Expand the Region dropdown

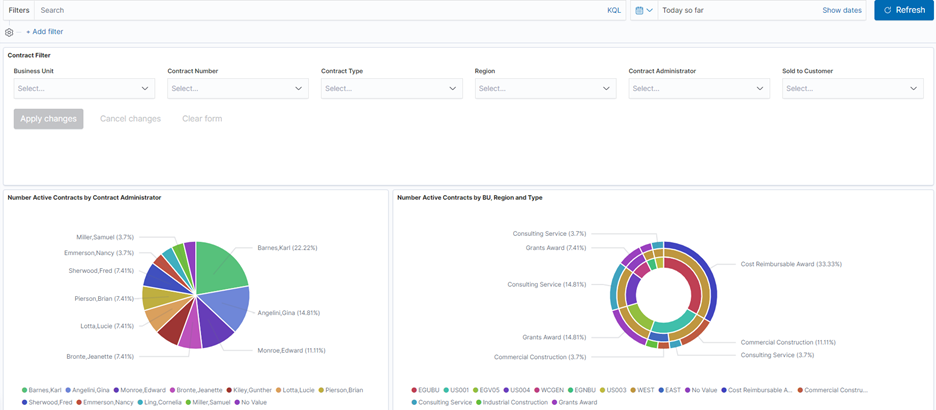coord(546,88)
